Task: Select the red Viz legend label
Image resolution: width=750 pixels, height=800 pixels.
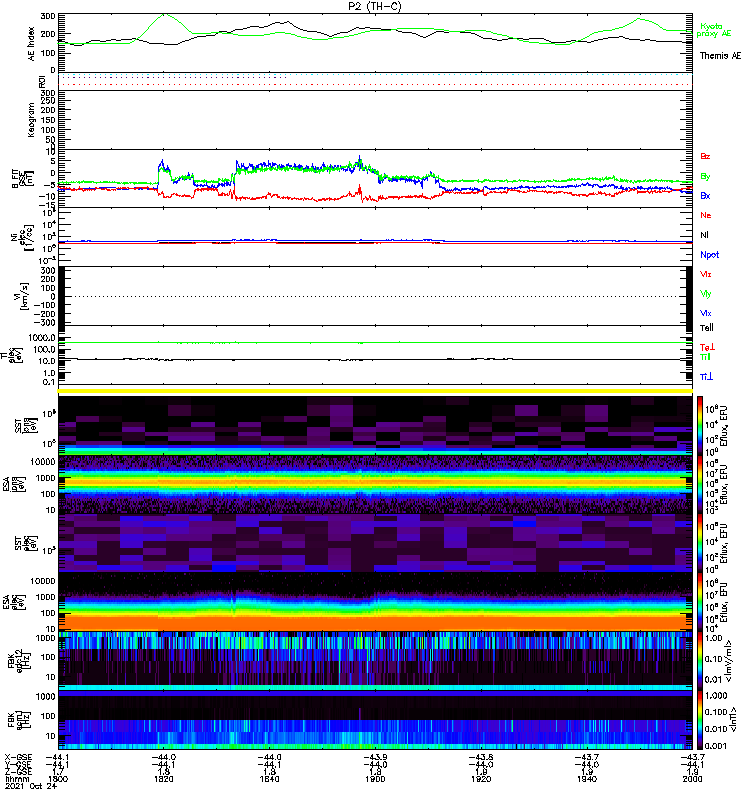Action: (x=705, y=274)
